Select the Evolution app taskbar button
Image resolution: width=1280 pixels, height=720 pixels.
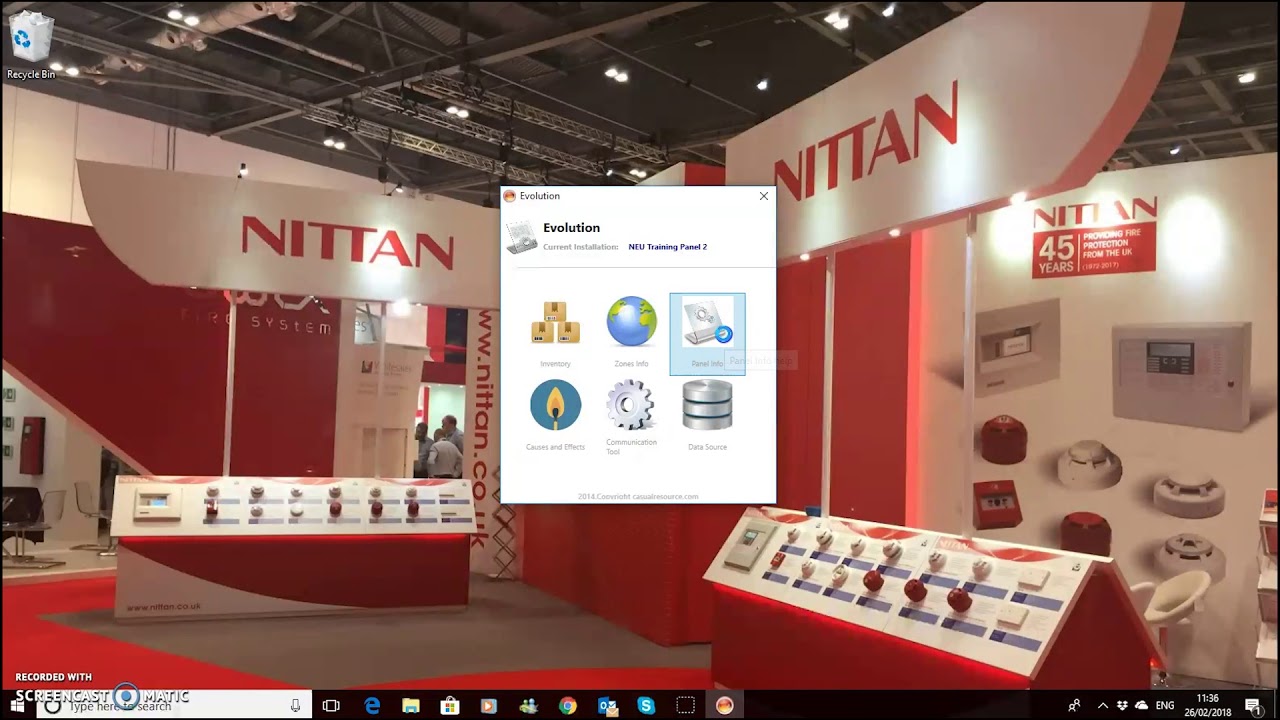(x=725, y=705)
